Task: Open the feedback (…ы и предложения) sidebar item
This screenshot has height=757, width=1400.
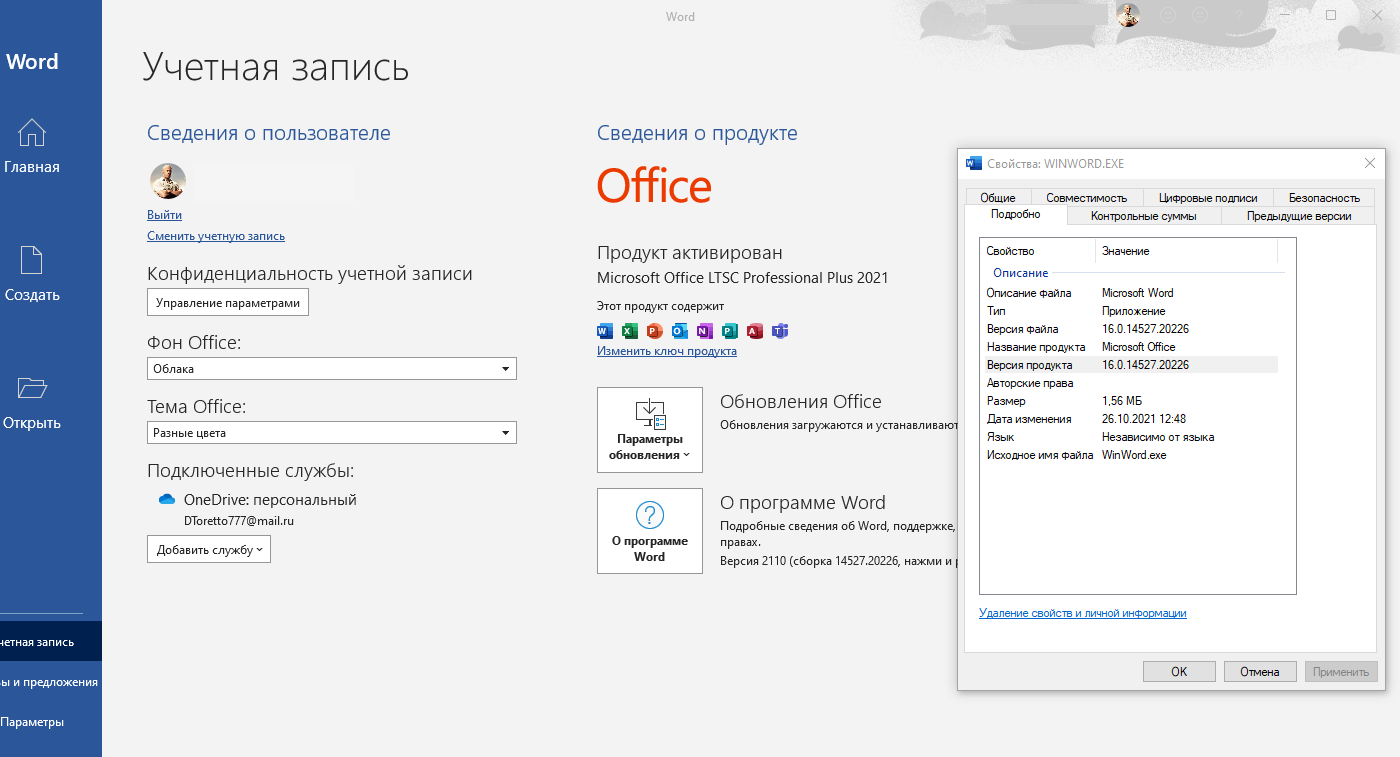Action: (x=51, y=682)
